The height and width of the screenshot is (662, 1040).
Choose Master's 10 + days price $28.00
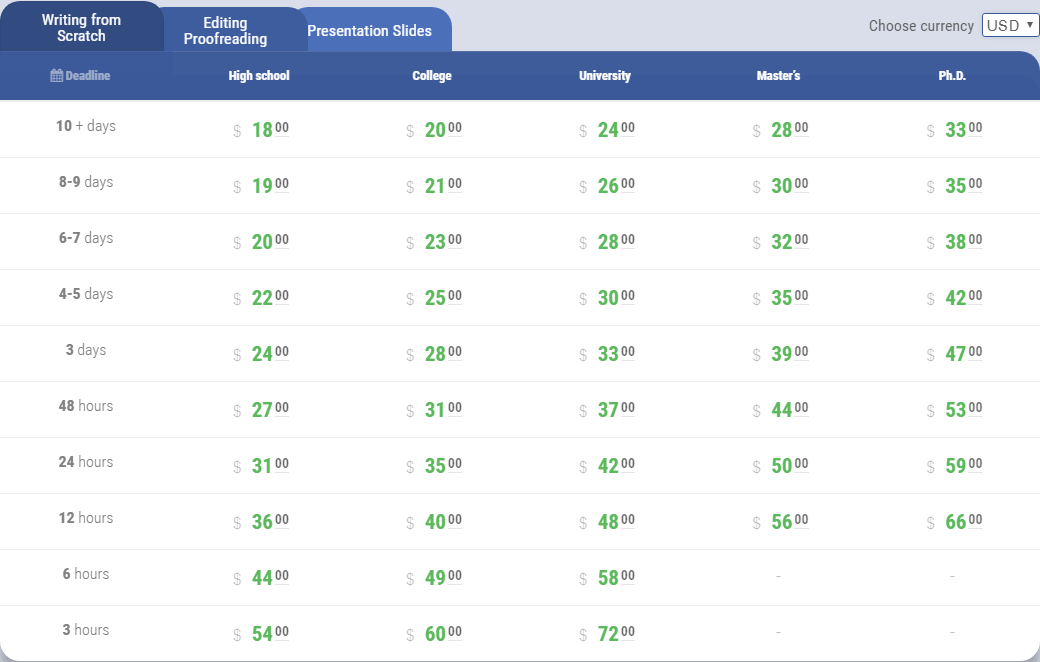[x=781, y=129]
